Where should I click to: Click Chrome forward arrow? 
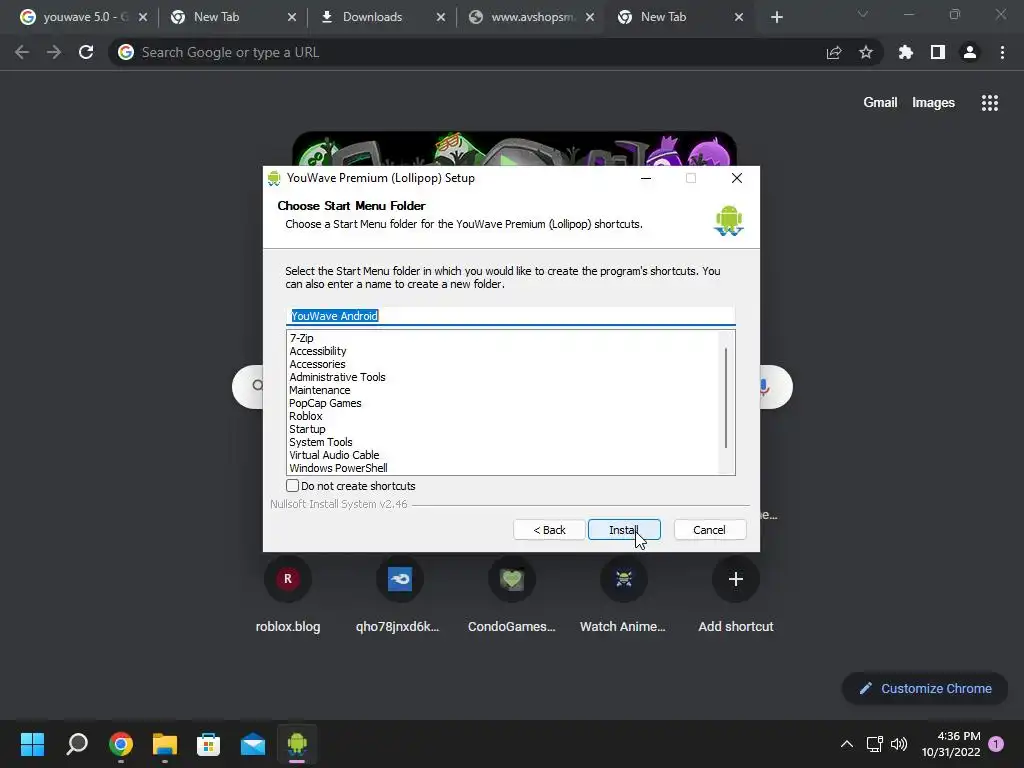coord(54,52)
